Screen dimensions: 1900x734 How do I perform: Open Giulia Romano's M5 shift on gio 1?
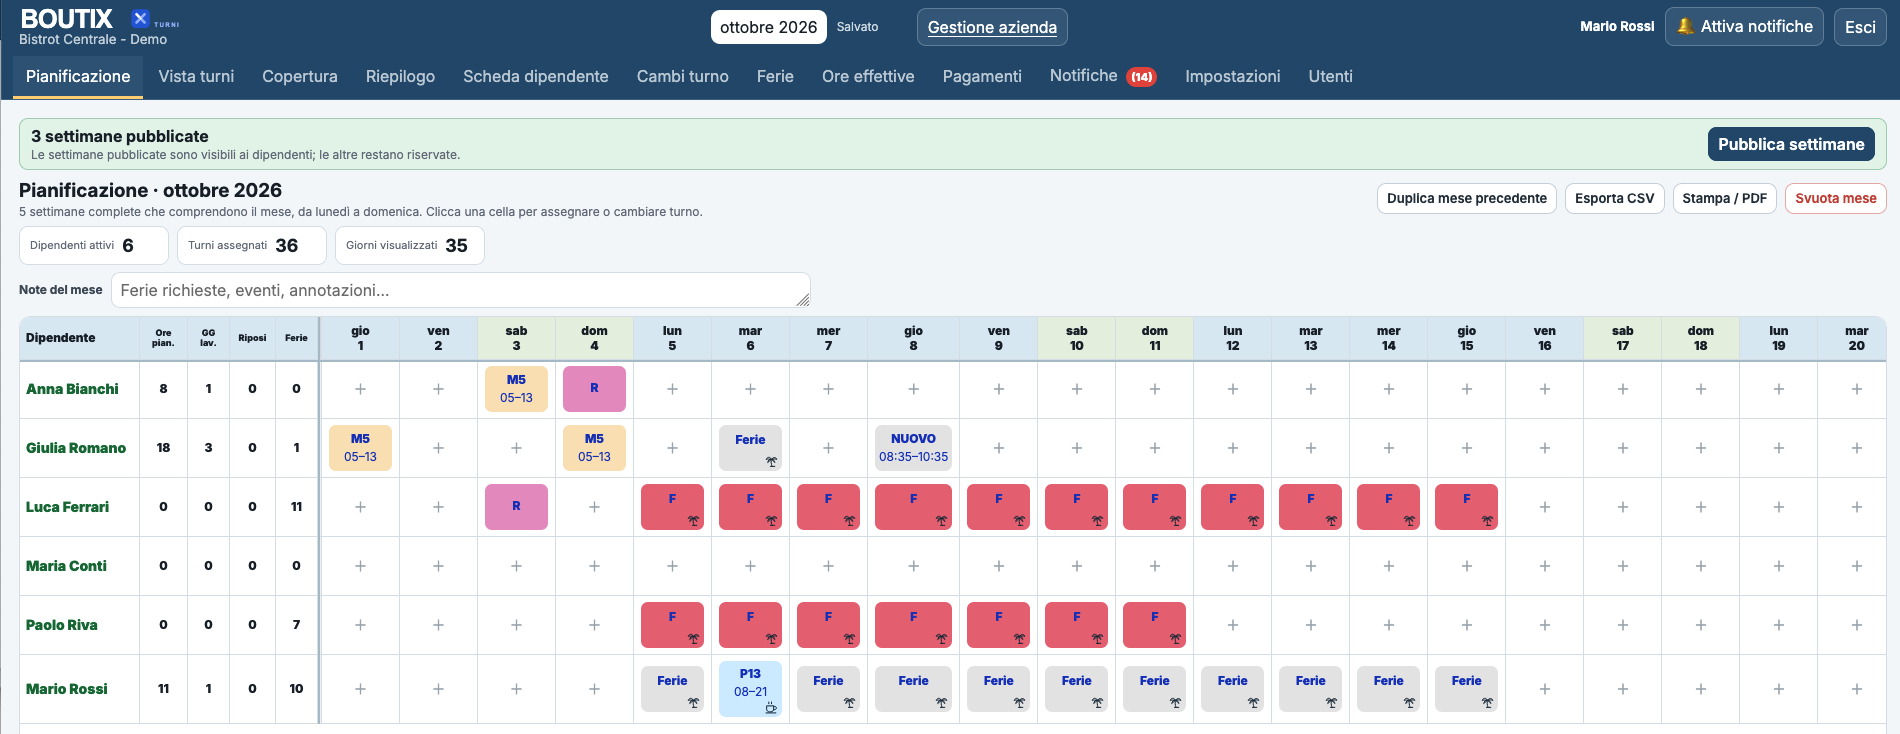click(360, 448)
